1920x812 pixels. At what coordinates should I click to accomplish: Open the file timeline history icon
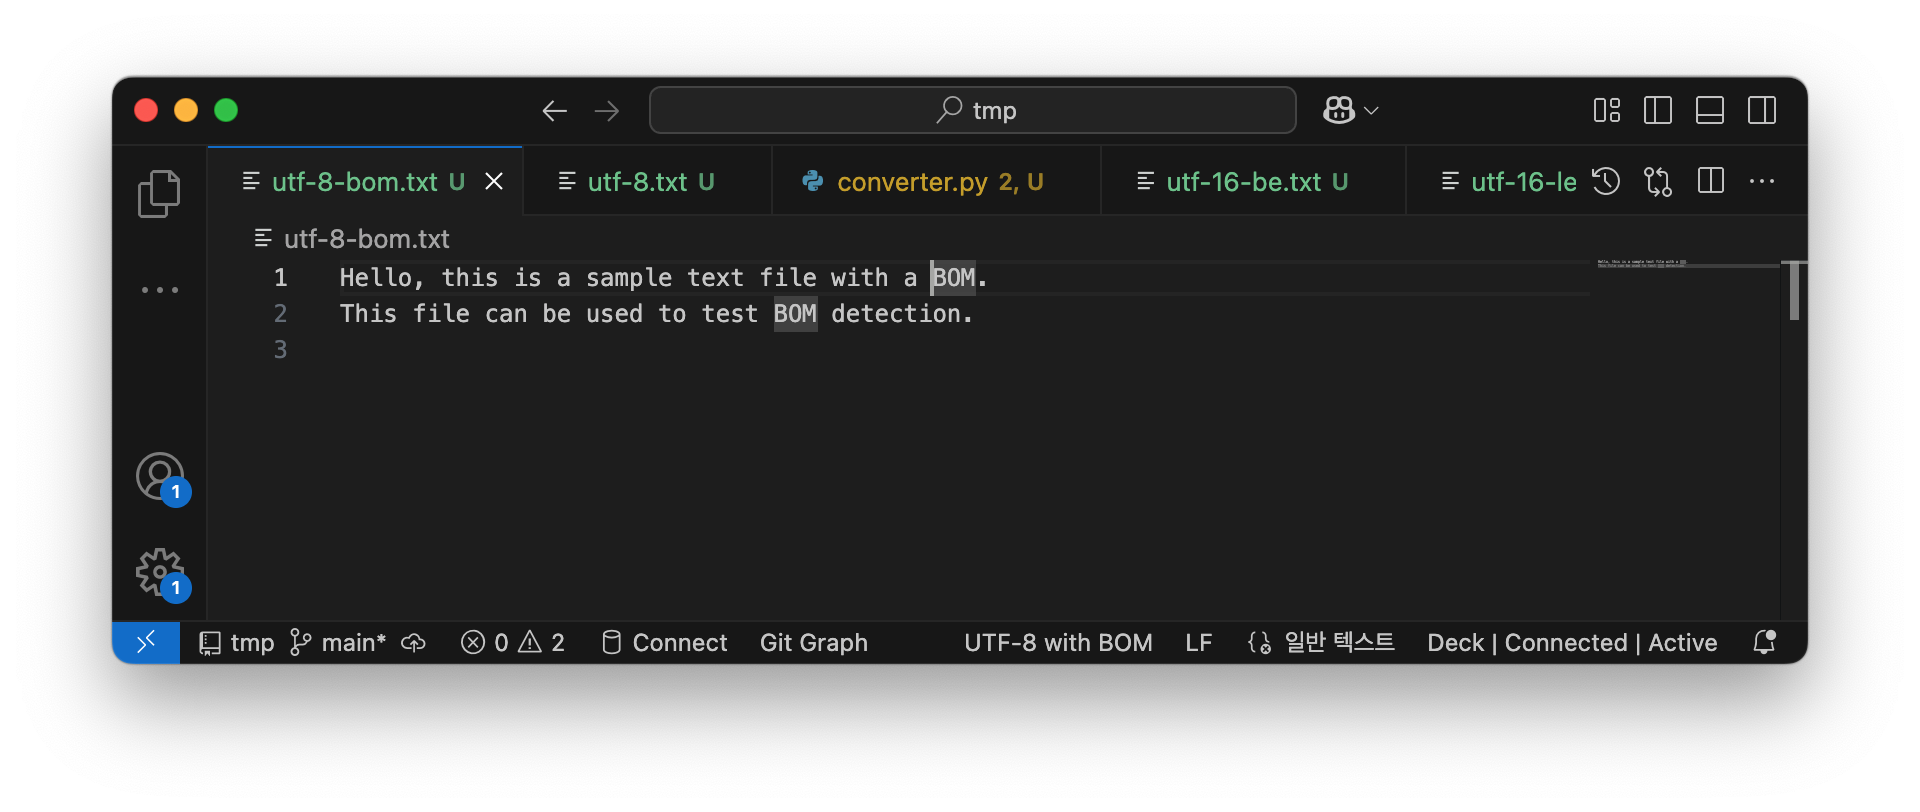pyautogui.click(x=1606, y=181)
